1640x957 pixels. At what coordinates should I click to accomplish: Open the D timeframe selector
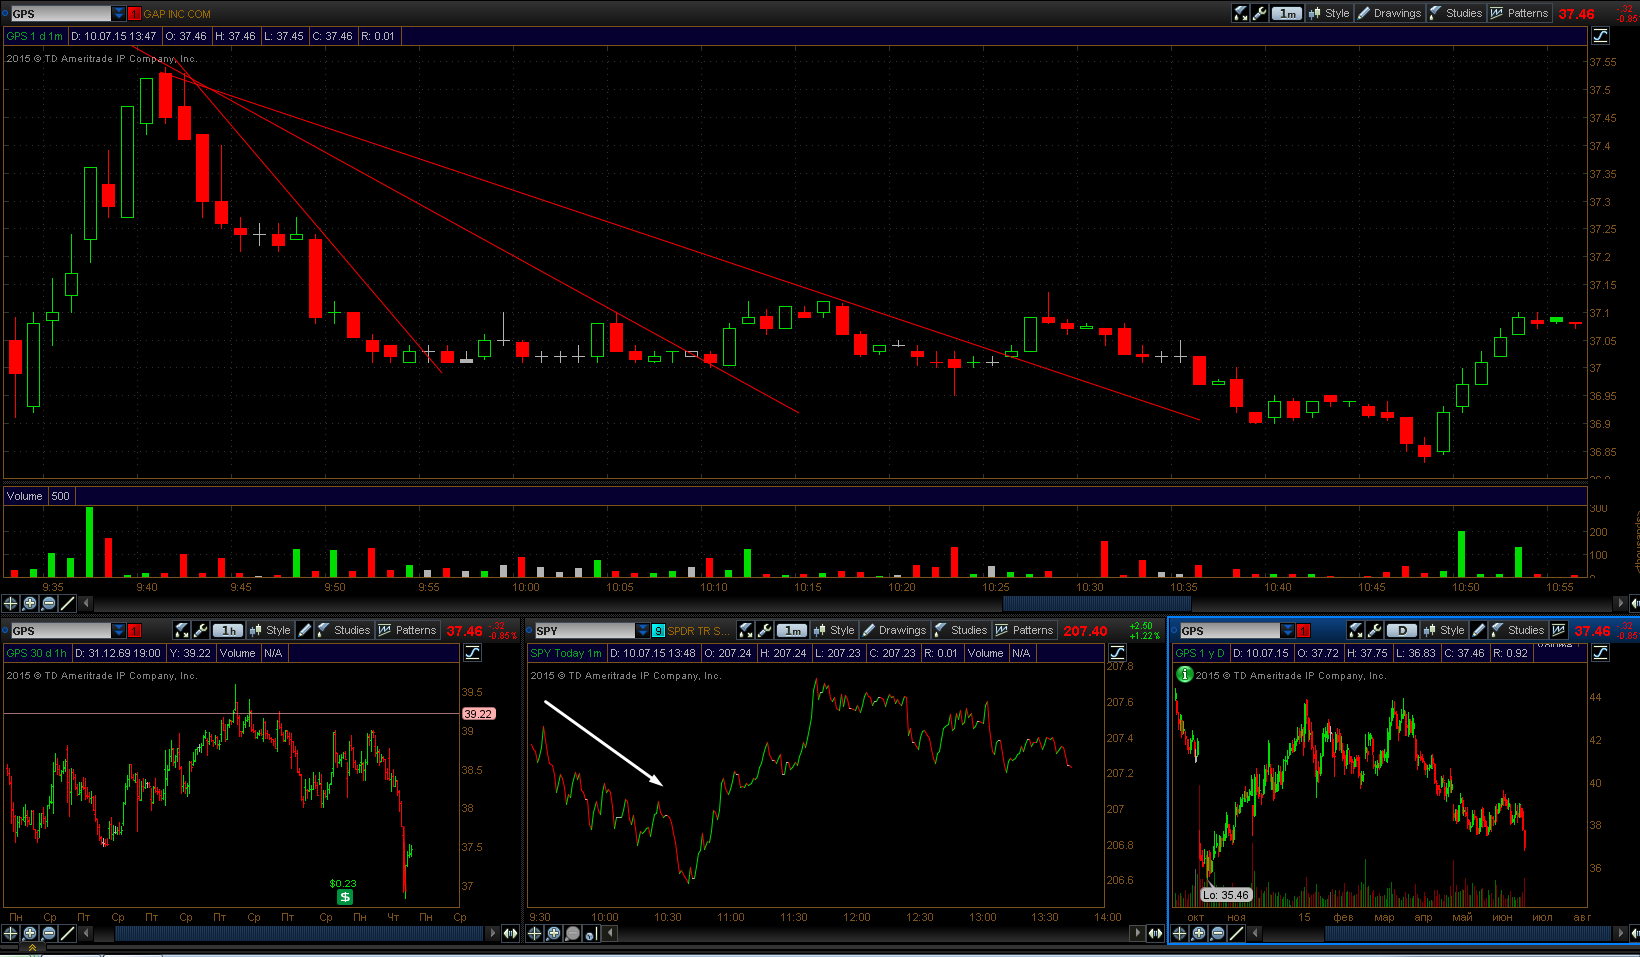1402,630
